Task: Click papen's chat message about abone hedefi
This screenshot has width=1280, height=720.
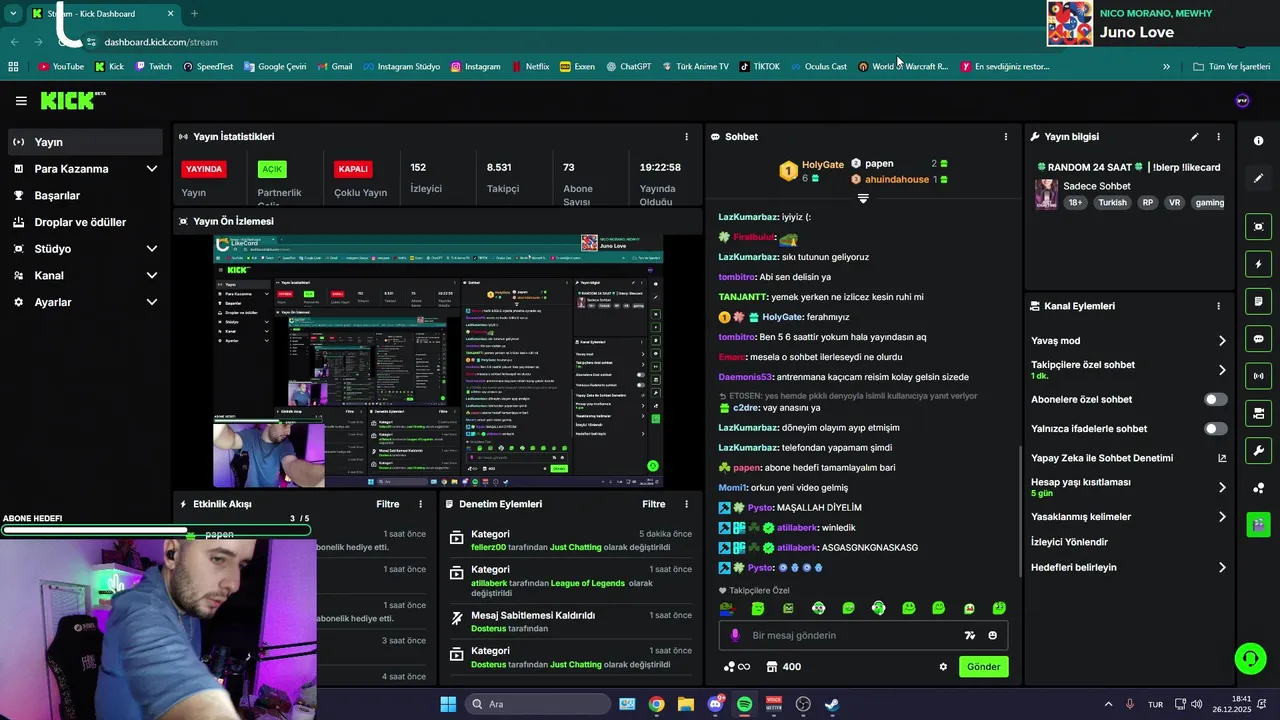Action: (807, 468)
